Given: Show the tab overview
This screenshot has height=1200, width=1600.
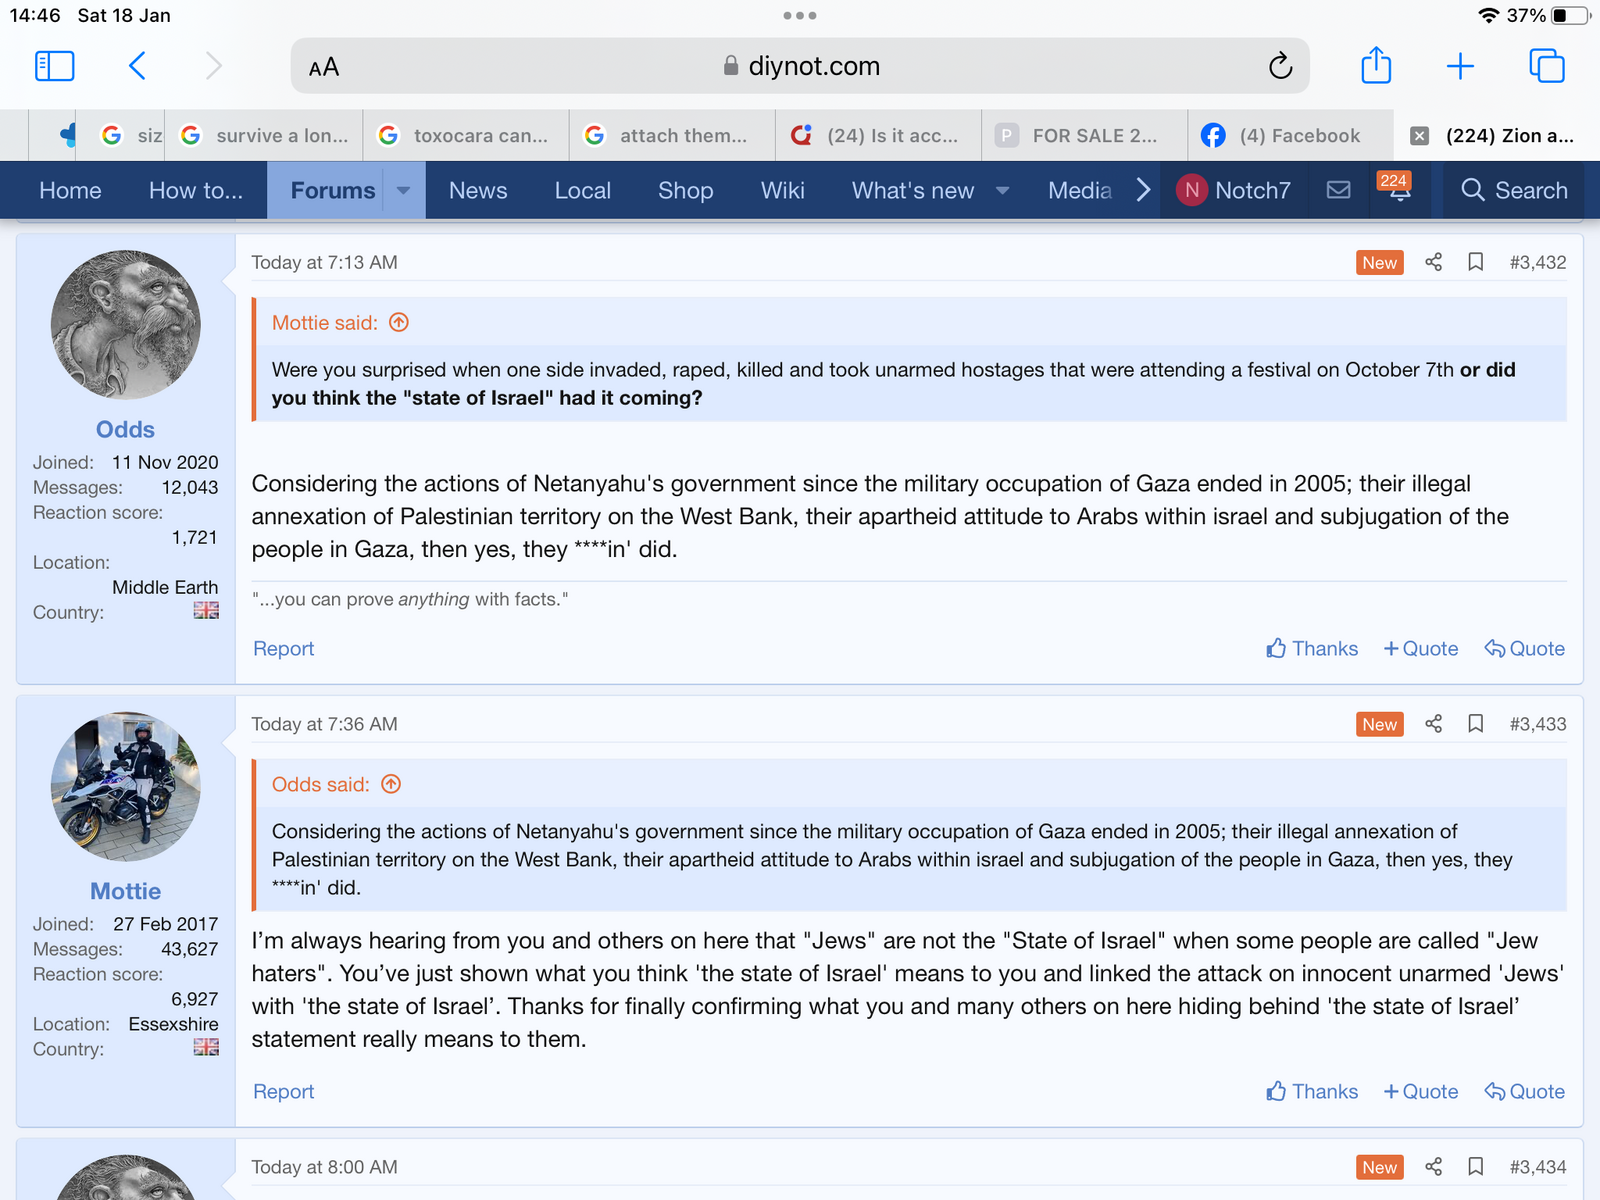Looking at the screenshot, I should 1546,66.
